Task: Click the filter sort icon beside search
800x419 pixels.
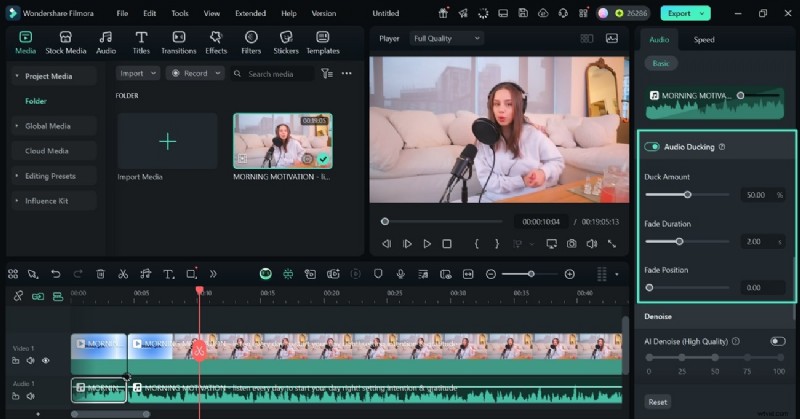Action: coord(327,73)
